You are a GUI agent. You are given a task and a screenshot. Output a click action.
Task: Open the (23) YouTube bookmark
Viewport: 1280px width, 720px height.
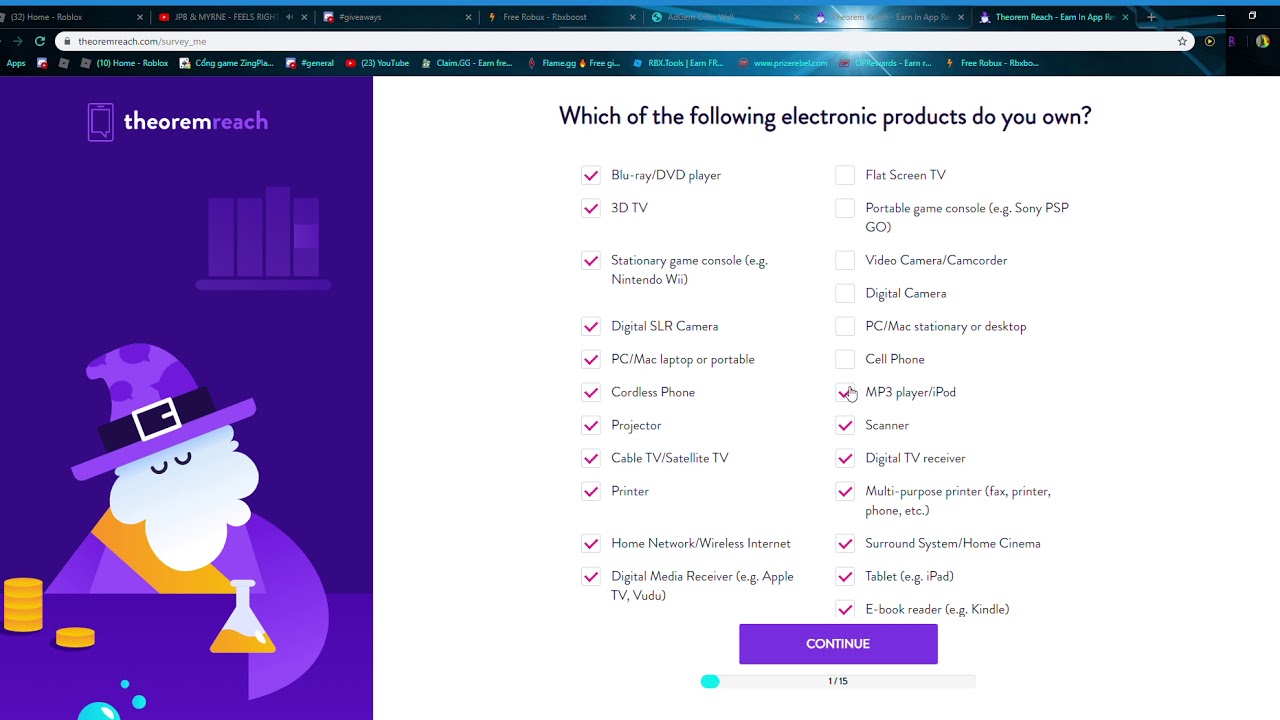click(377, 63)
